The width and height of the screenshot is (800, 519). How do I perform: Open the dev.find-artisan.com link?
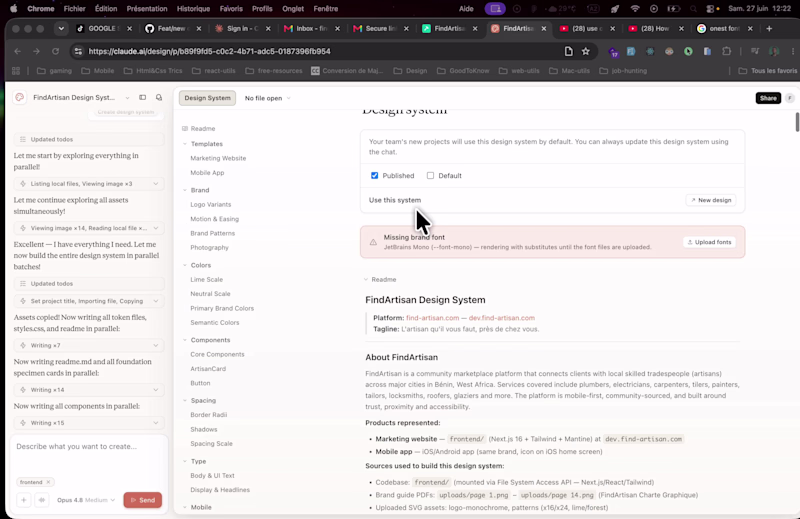(502, 318)
